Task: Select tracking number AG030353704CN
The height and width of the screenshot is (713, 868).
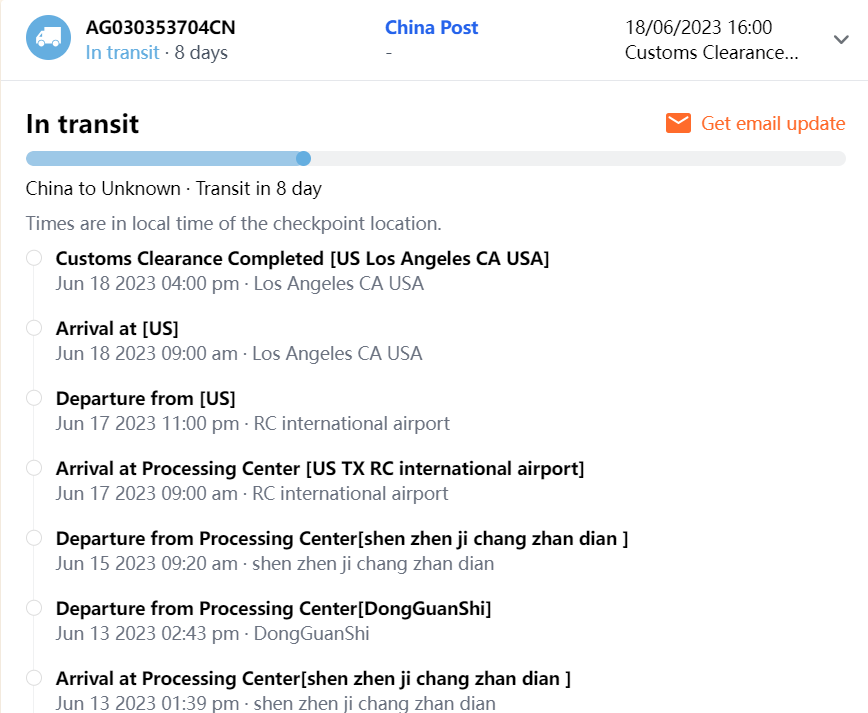Action: click(161, 27)
